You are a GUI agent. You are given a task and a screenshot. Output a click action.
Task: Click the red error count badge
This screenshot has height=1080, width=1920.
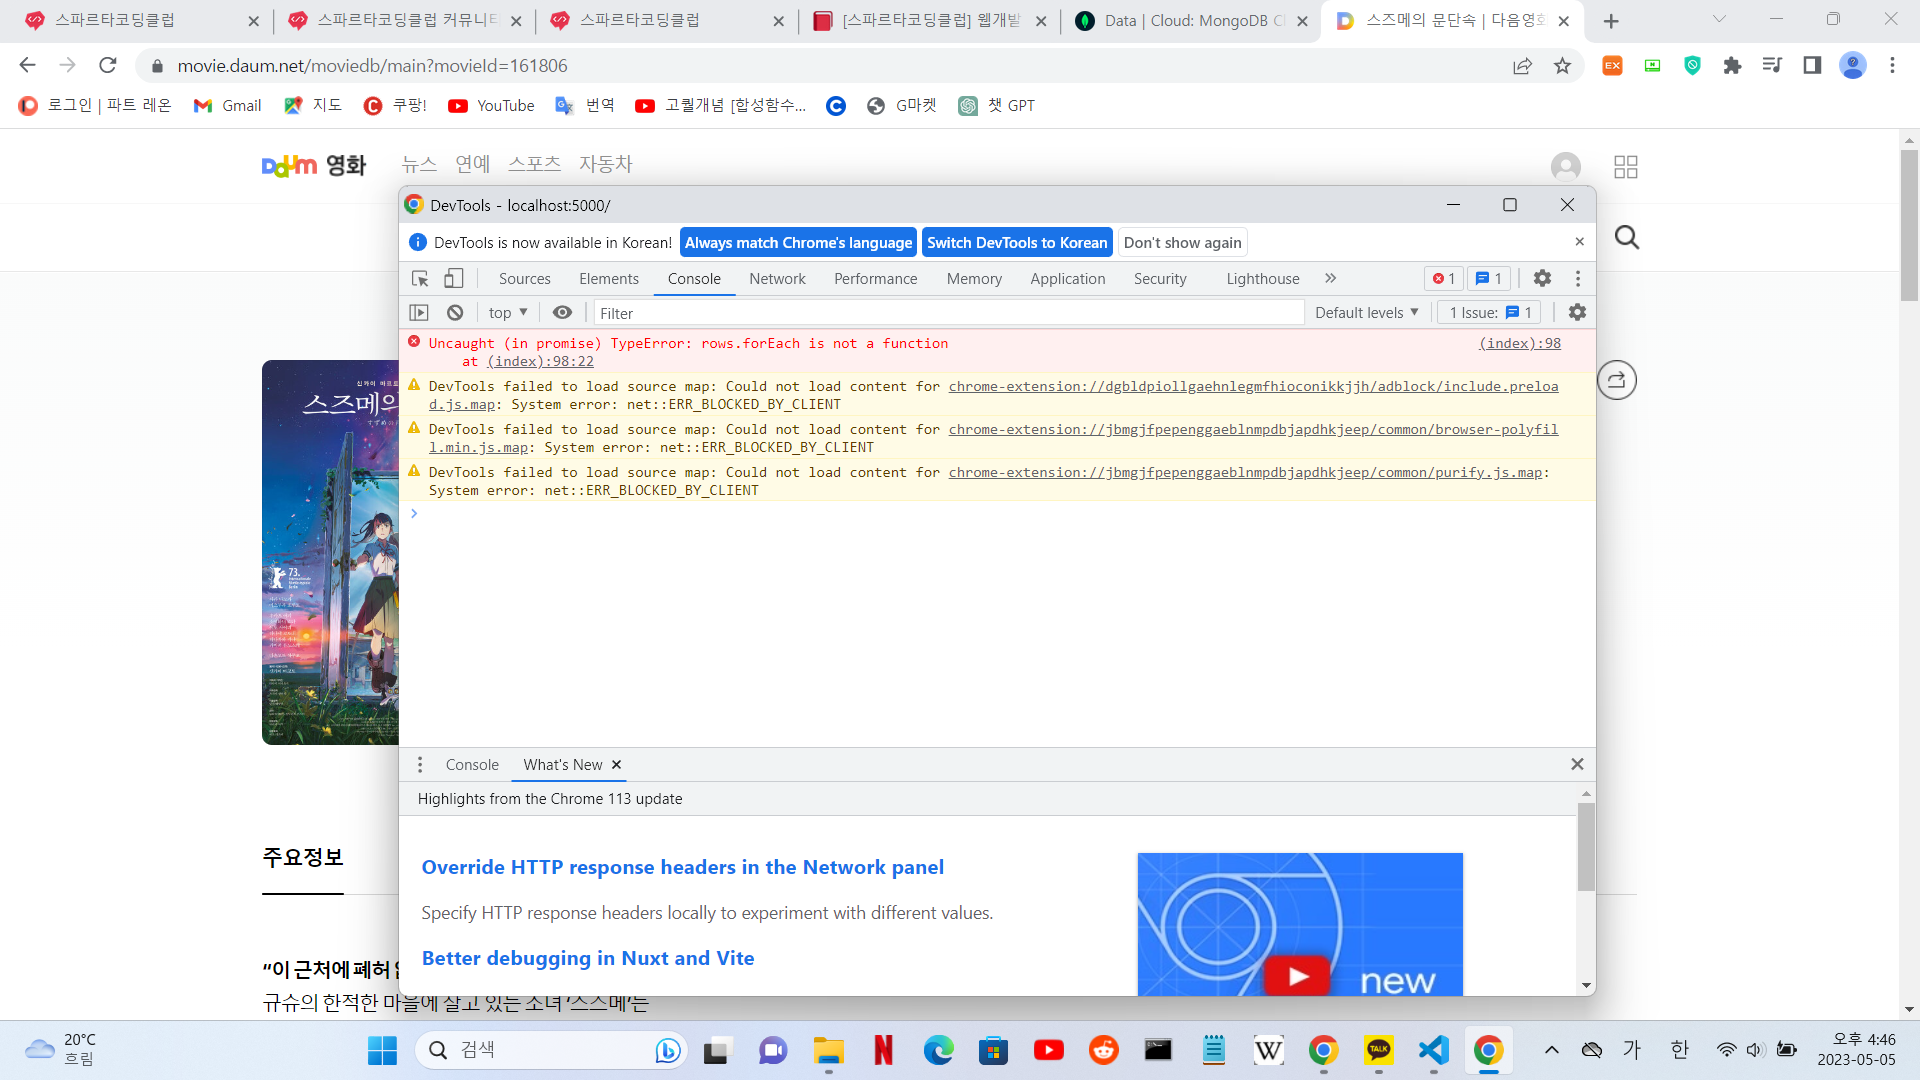tap(1444, 279)
